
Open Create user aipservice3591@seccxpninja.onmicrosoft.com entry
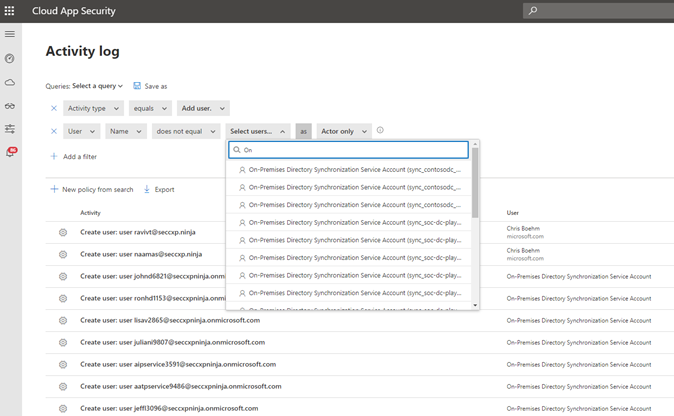178,364
